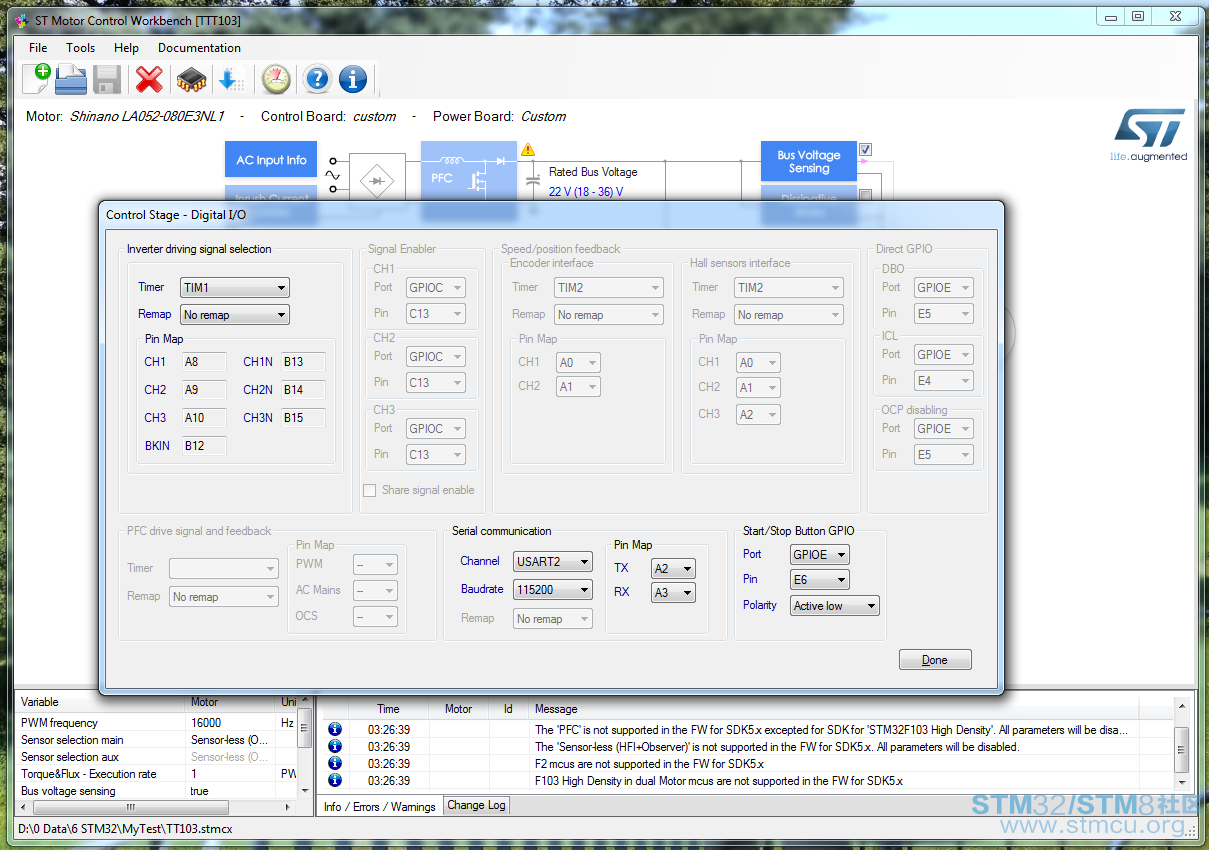Open the Start/Stop Port GPIOE dropdown
1209x850 pixels.
820,555
